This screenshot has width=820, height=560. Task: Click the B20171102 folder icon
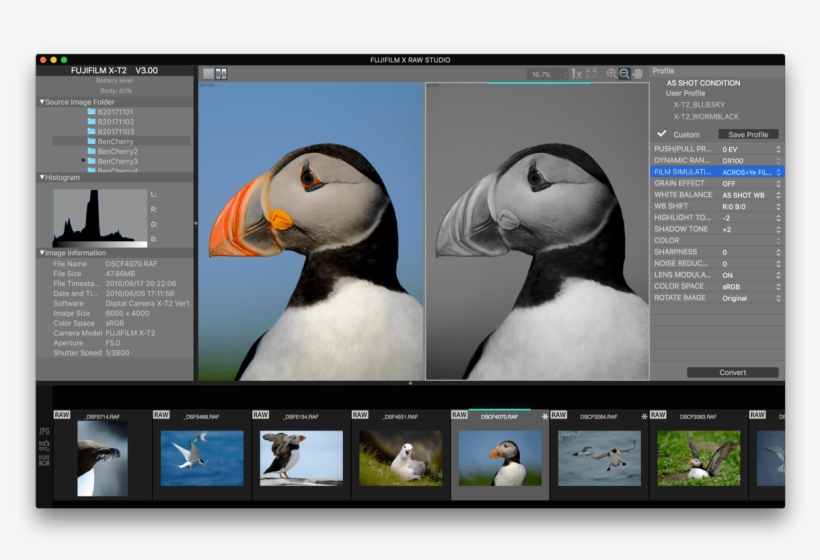point(92,121)
